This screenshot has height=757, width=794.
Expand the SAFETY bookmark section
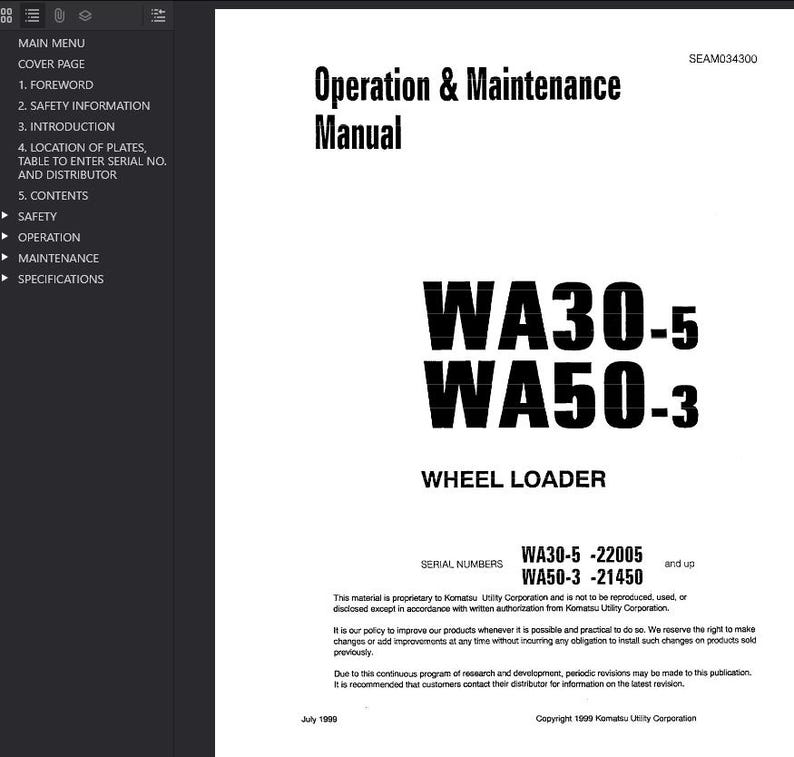pyautogui.click(x=5, y=216)
